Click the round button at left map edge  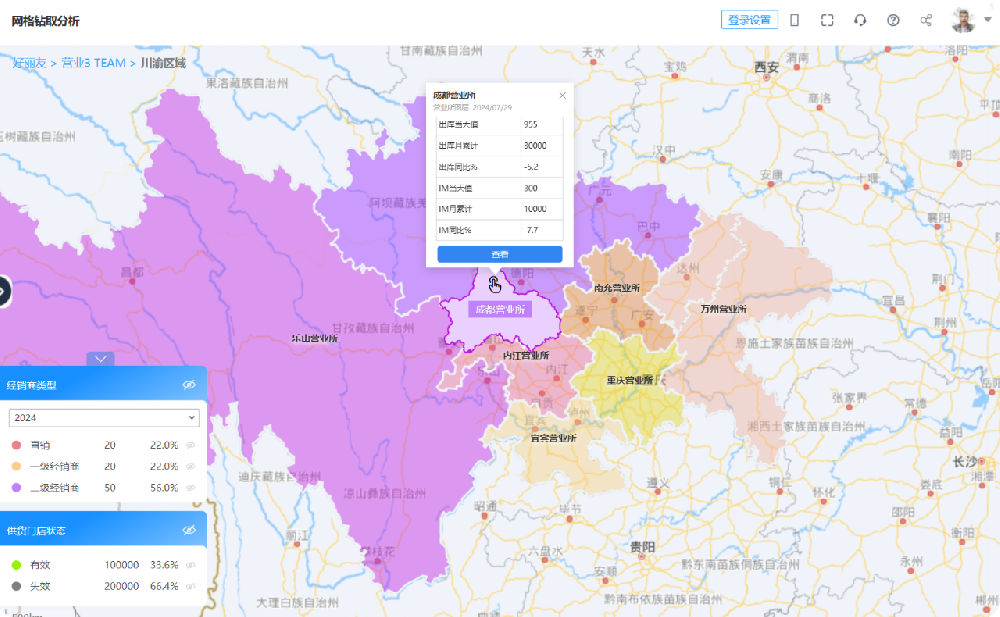point(3,291)
